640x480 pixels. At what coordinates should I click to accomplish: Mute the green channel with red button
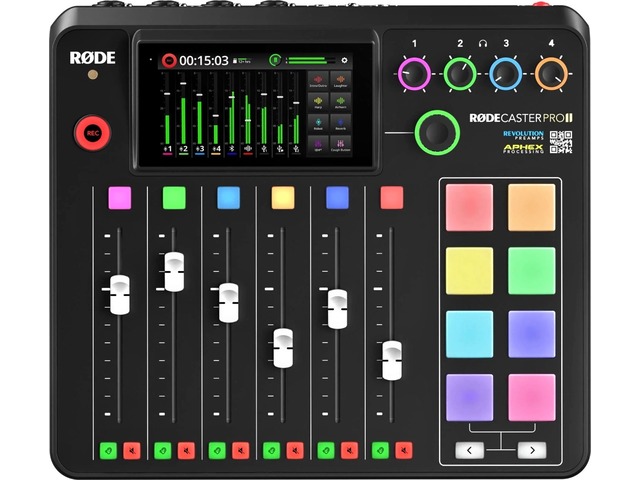click(x=186, y=451)
